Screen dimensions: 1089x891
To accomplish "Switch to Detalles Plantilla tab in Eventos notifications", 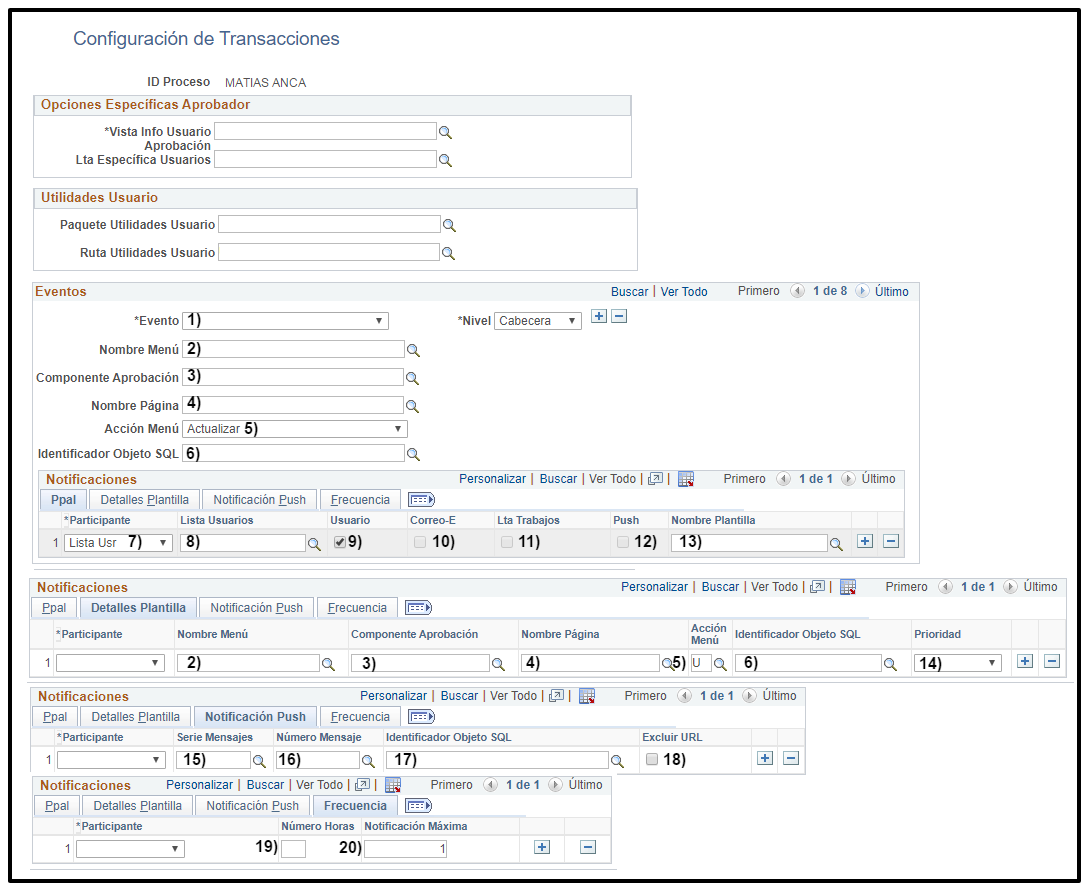I will (x=145, y=499).
